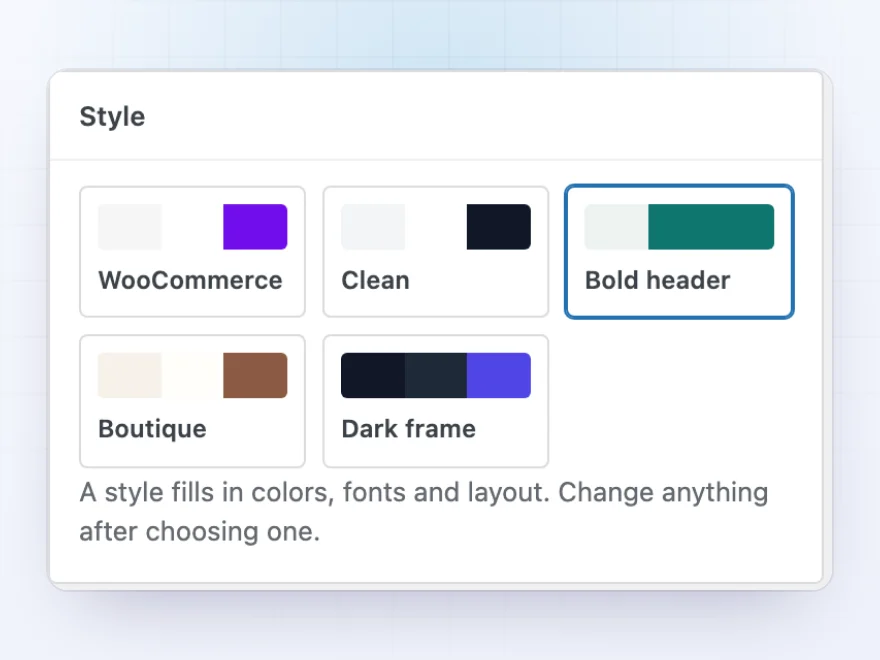Select the Bold header style card
The height and width of the screenshot is (660, 880).
(679, 251)
